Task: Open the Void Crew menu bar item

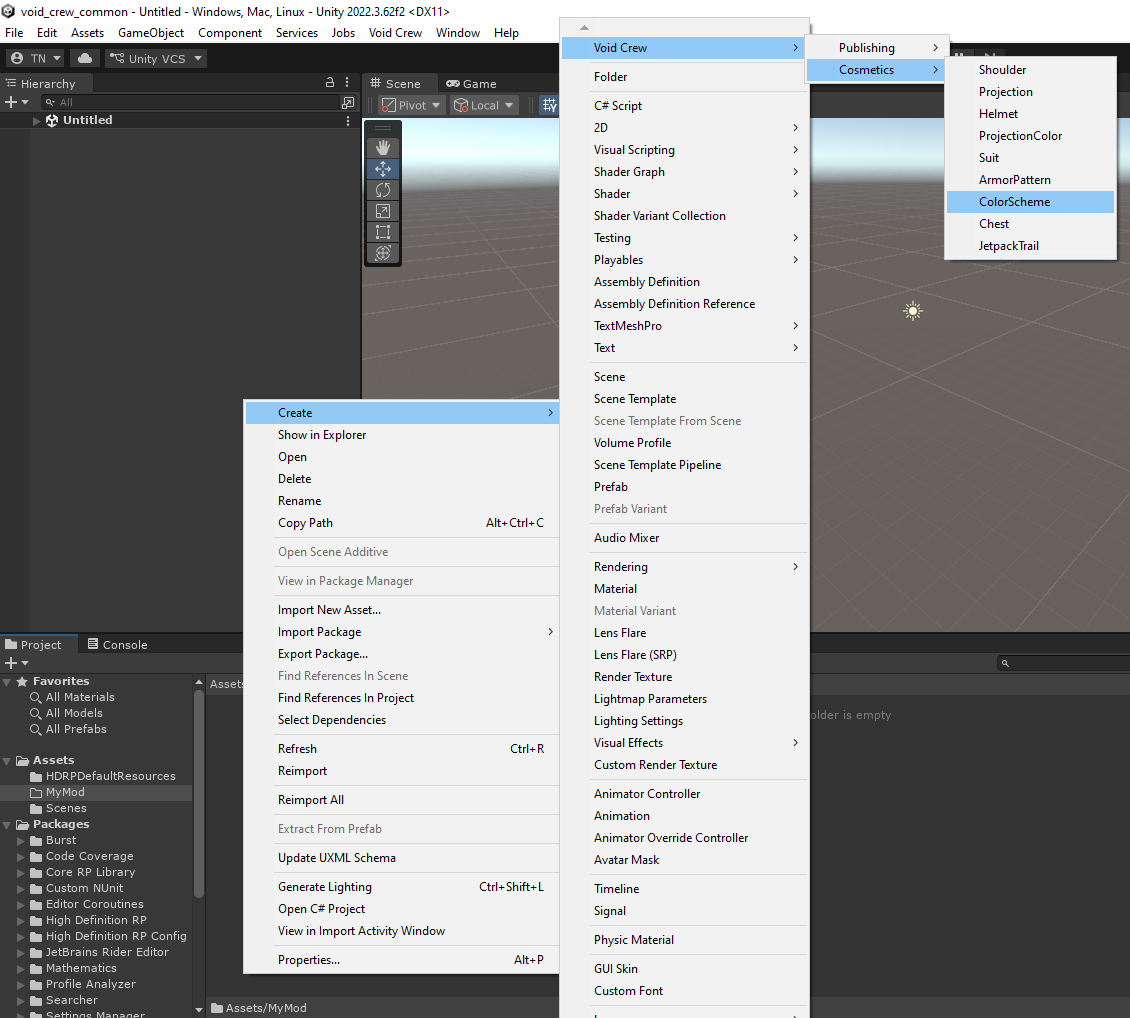Action: [395, 33]
